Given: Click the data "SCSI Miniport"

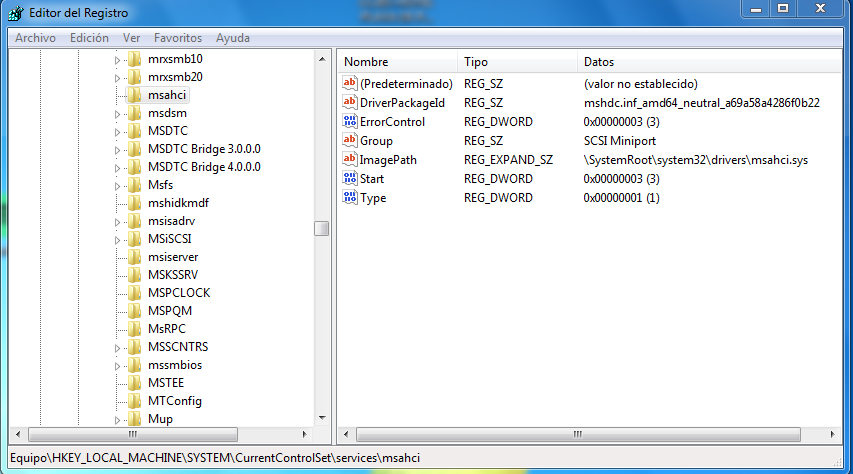Looking at the screenshot, I should [x=620, y=141].
